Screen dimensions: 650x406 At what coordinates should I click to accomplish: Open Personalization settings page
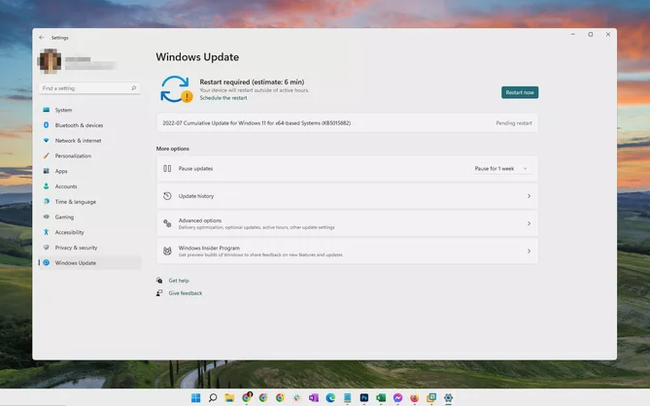pyautogui.click(x=72, y=156)
